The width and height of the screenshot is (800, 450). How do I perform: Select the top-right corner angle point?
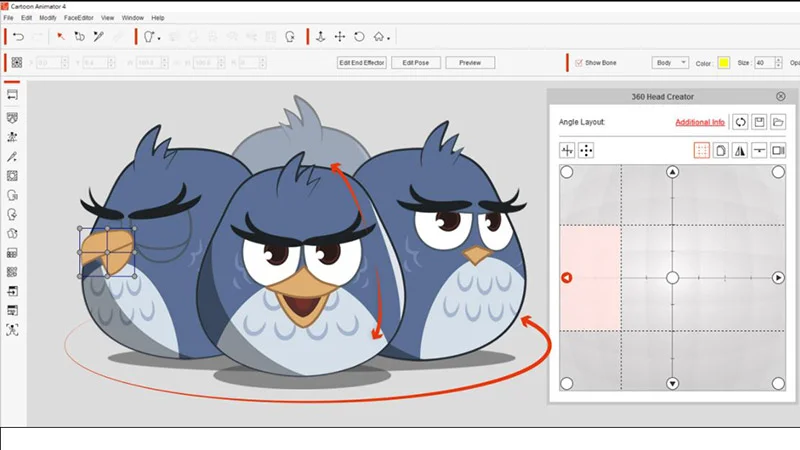778,172
